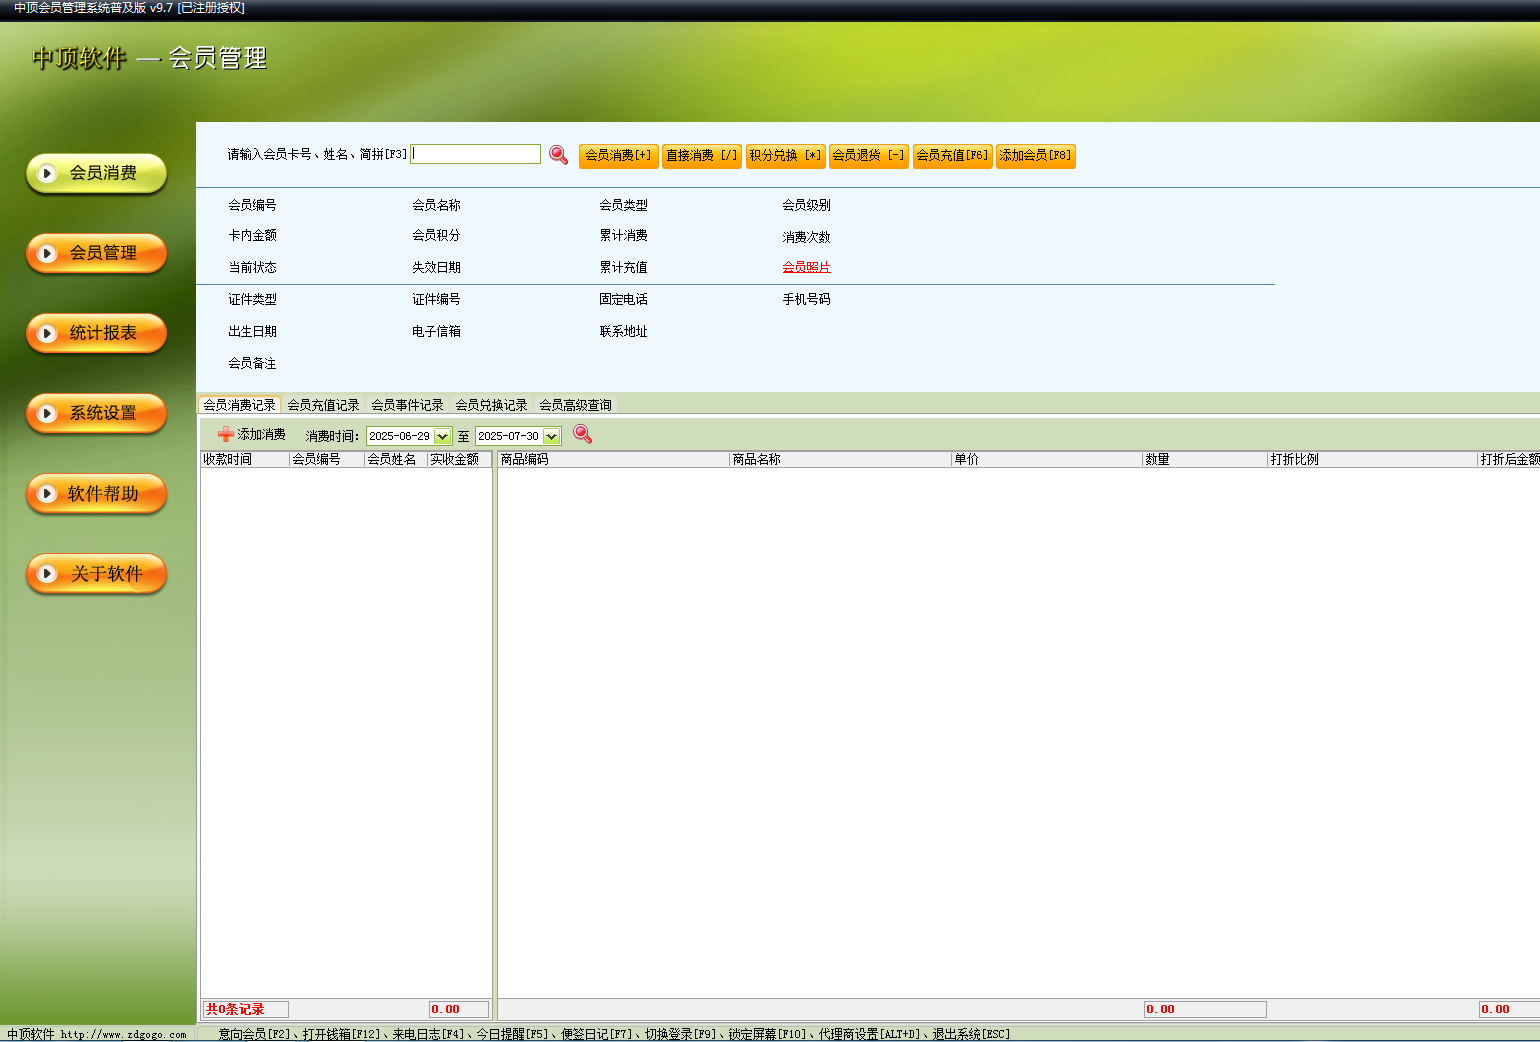Sort by the 商品名称 column header
Image resolution: width=1540 pixels, height=1042 pixels.
coord(756,459)
